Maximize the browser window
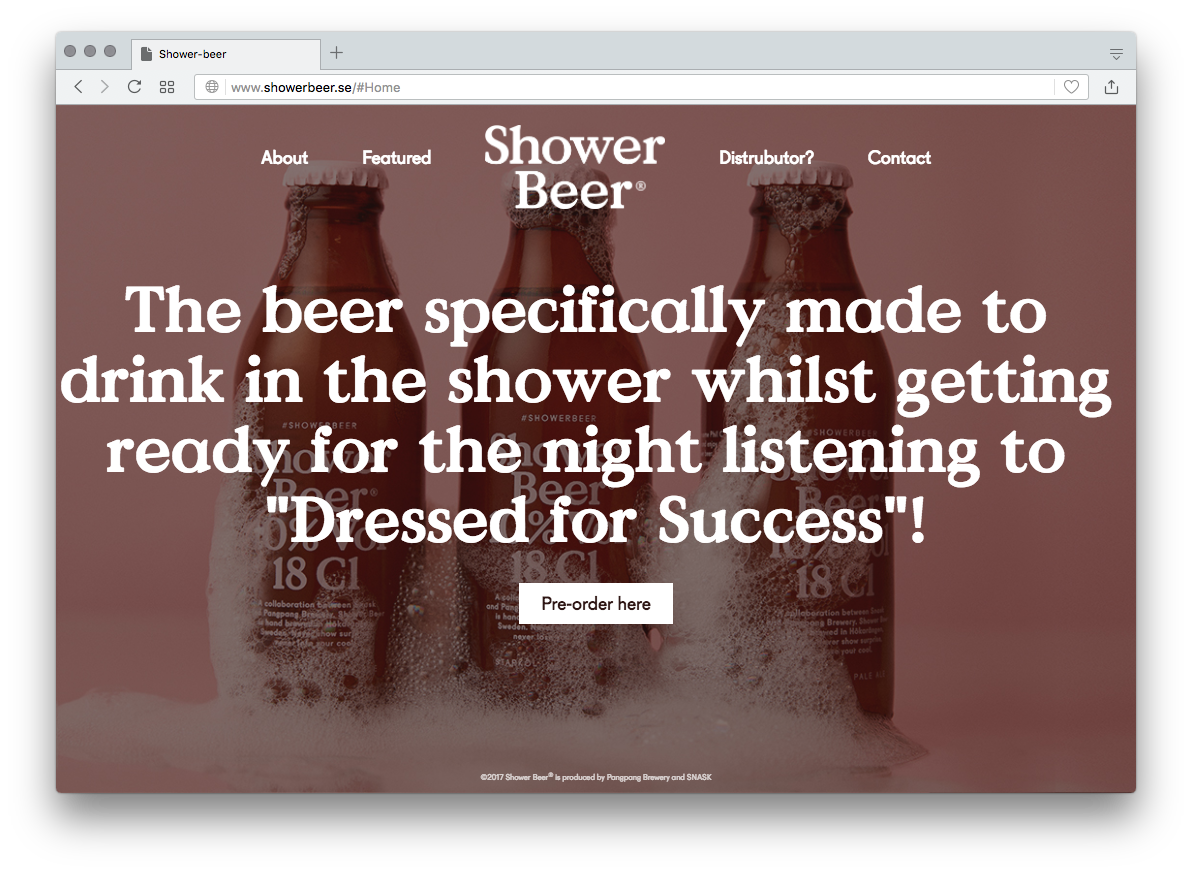Image resolution: width=1192 pixels, height=873 pixels. tap(110, 51)
